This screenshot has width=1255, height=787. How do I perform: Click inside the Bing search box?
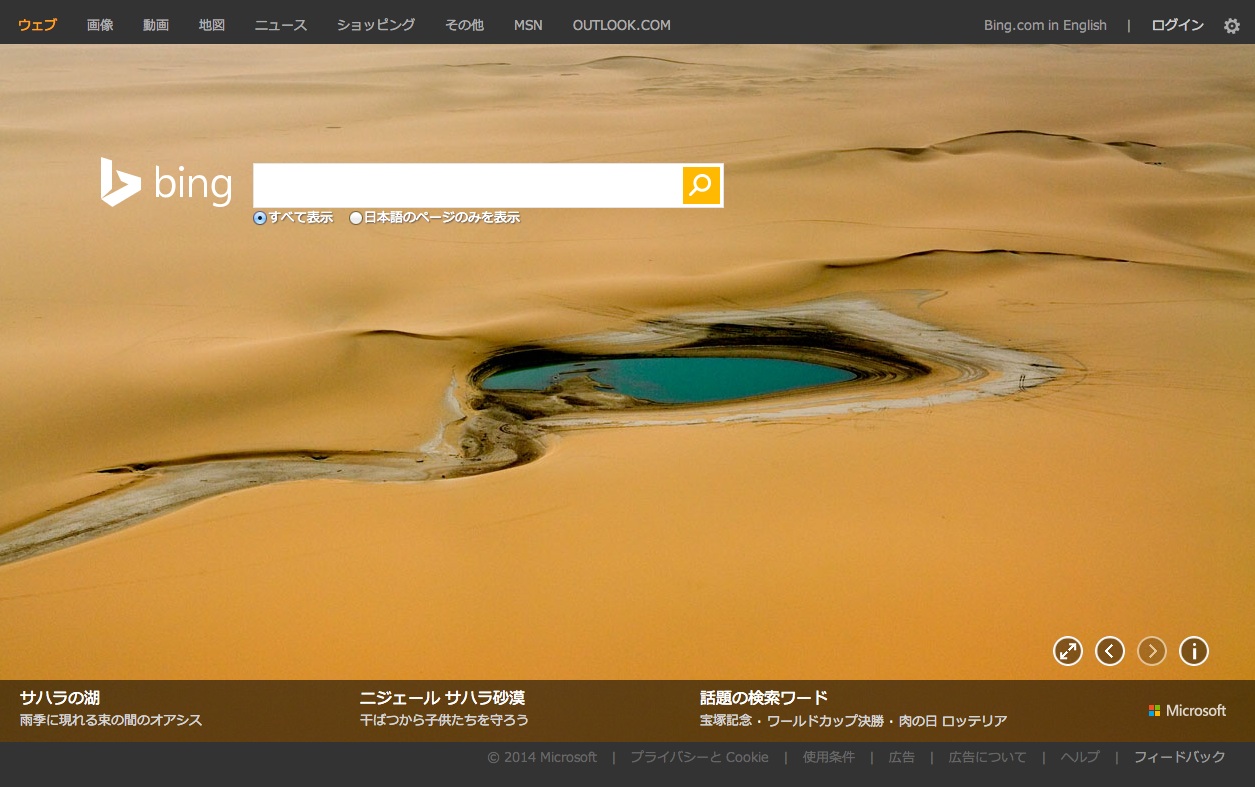point(467,185)
